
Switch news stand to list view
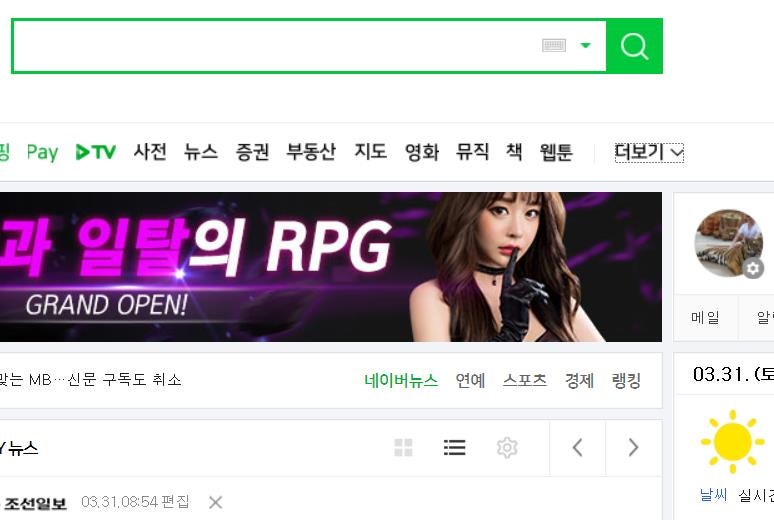tap(455, 447)
